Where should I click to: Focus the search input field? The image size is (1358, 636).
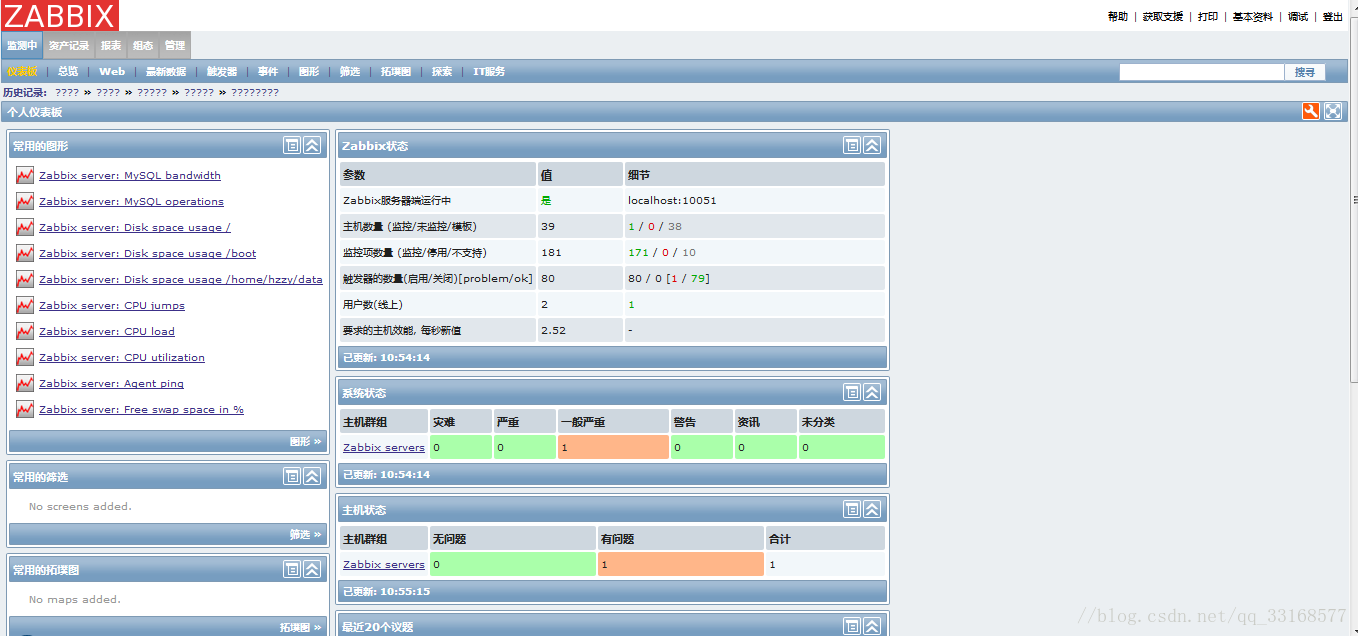(x=1201, y=72)
